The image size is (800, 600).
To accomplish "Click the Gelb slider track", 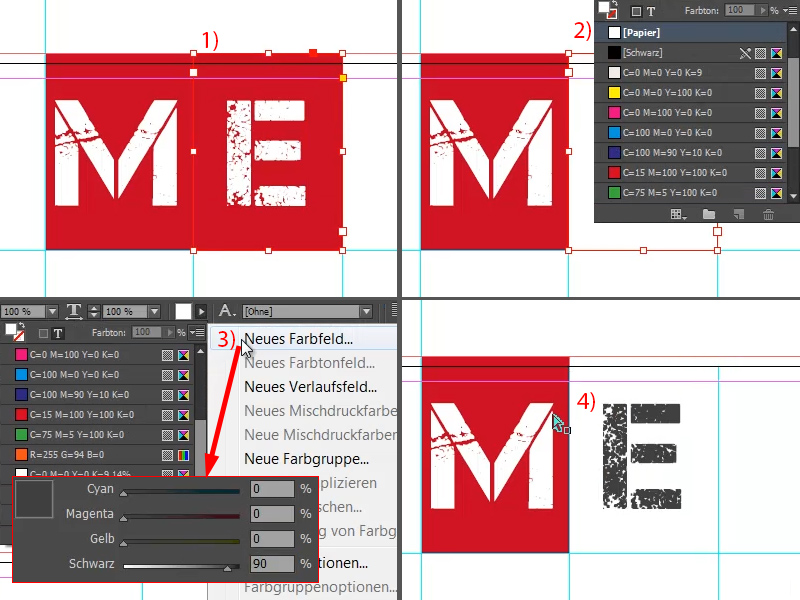I will 181,541.
